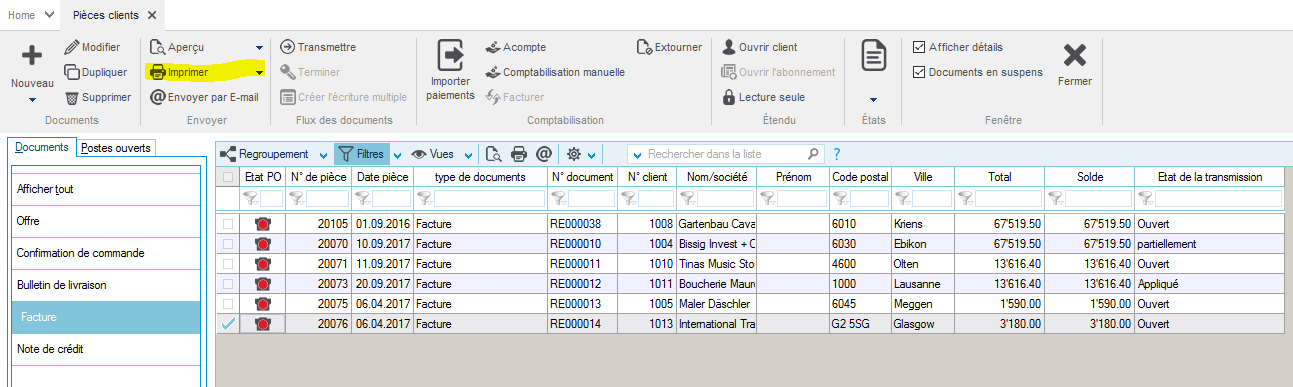The height and width of the screenshot is (387, 1293).
Task: Expand the Imprimer dropdown arrow
Action: 260,72
